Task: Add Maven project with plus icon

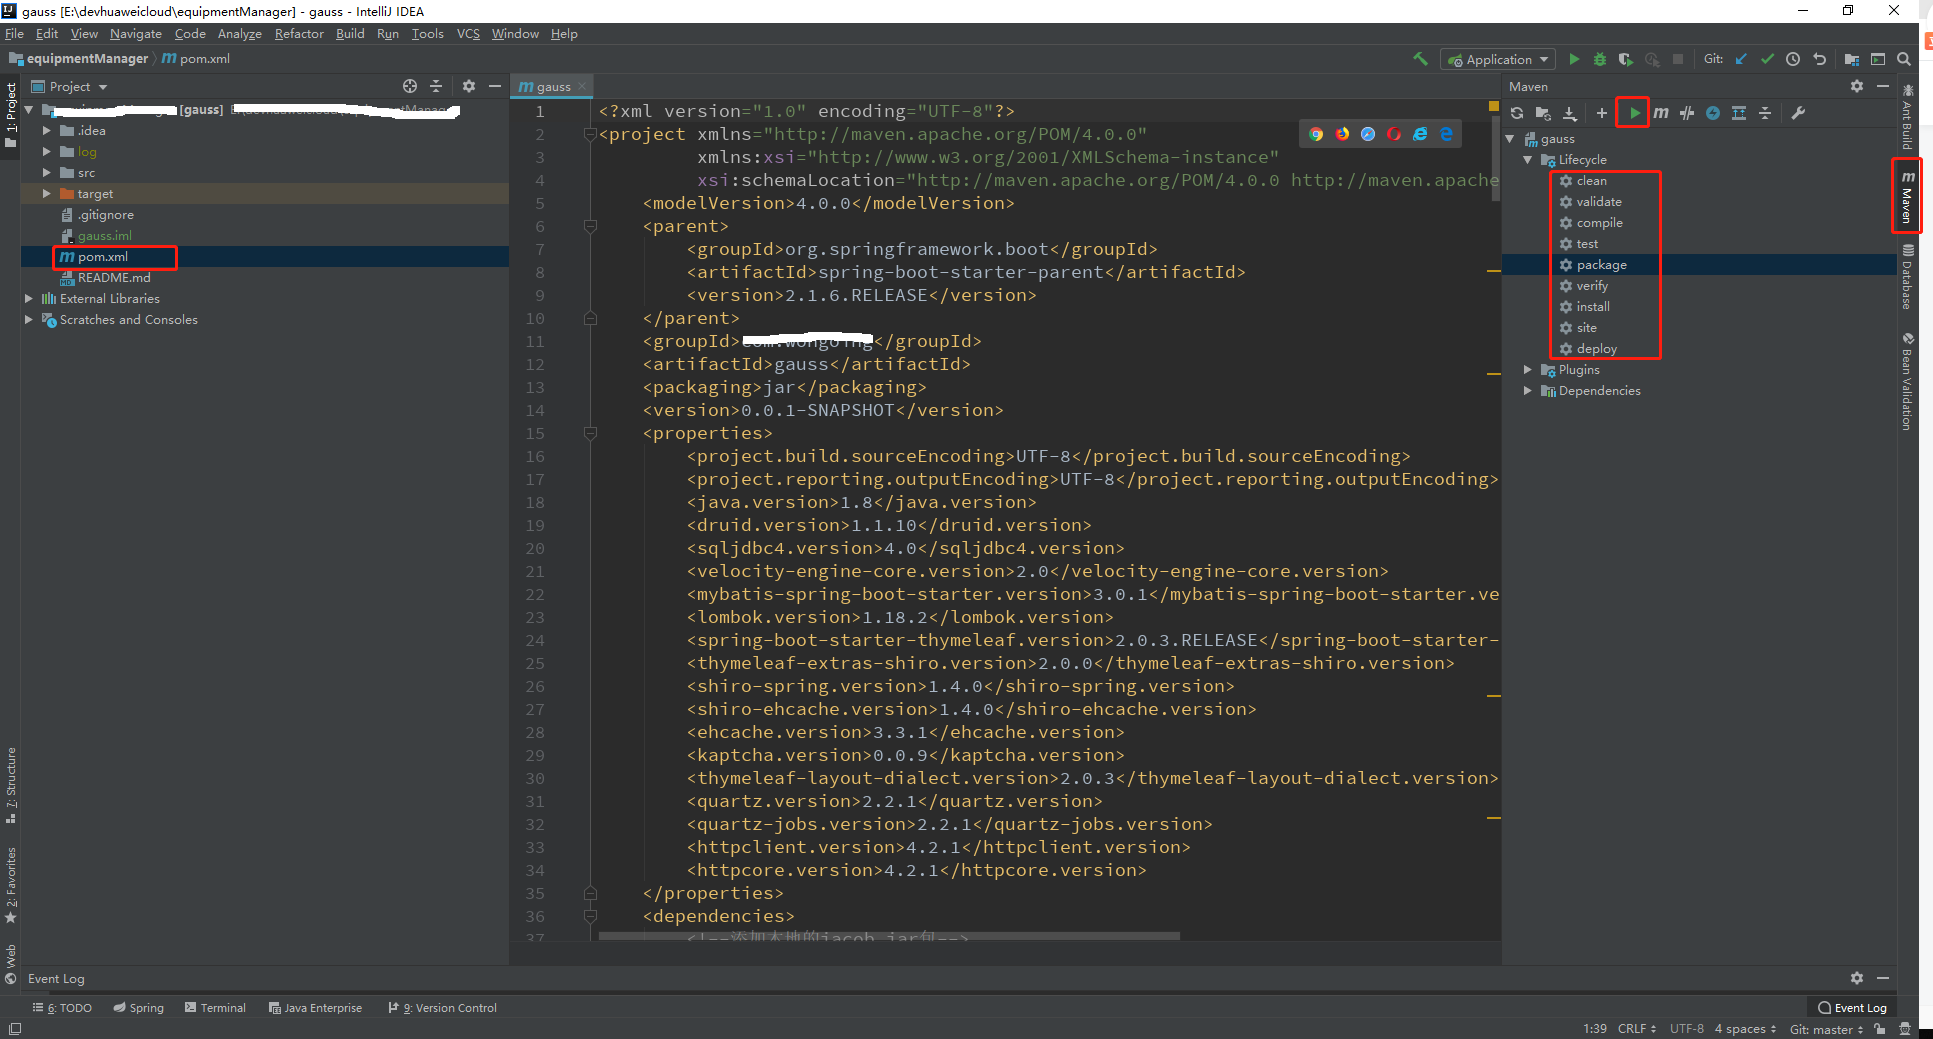Action: [1602, 113]
